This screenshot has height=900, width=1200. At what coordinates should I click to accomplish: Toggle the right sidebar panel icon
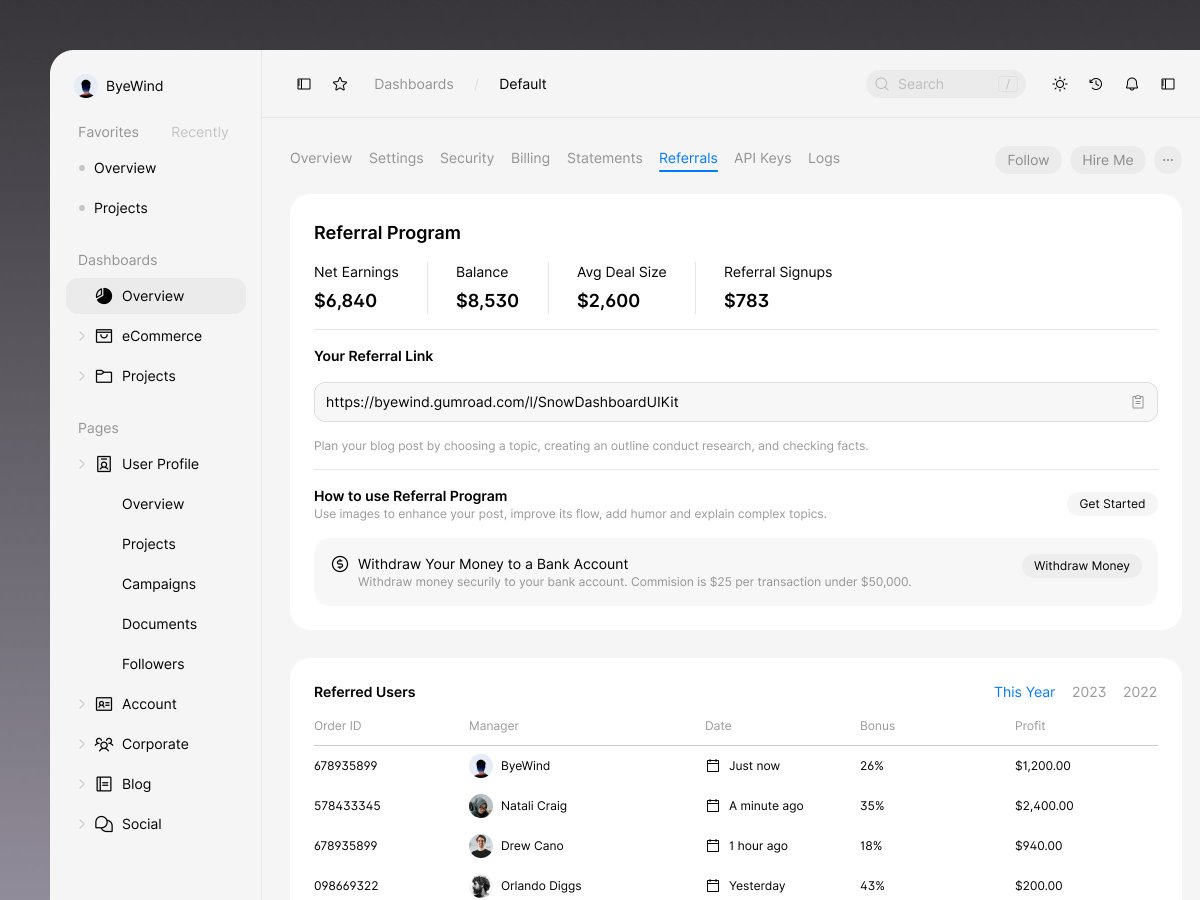[1168, 84]
